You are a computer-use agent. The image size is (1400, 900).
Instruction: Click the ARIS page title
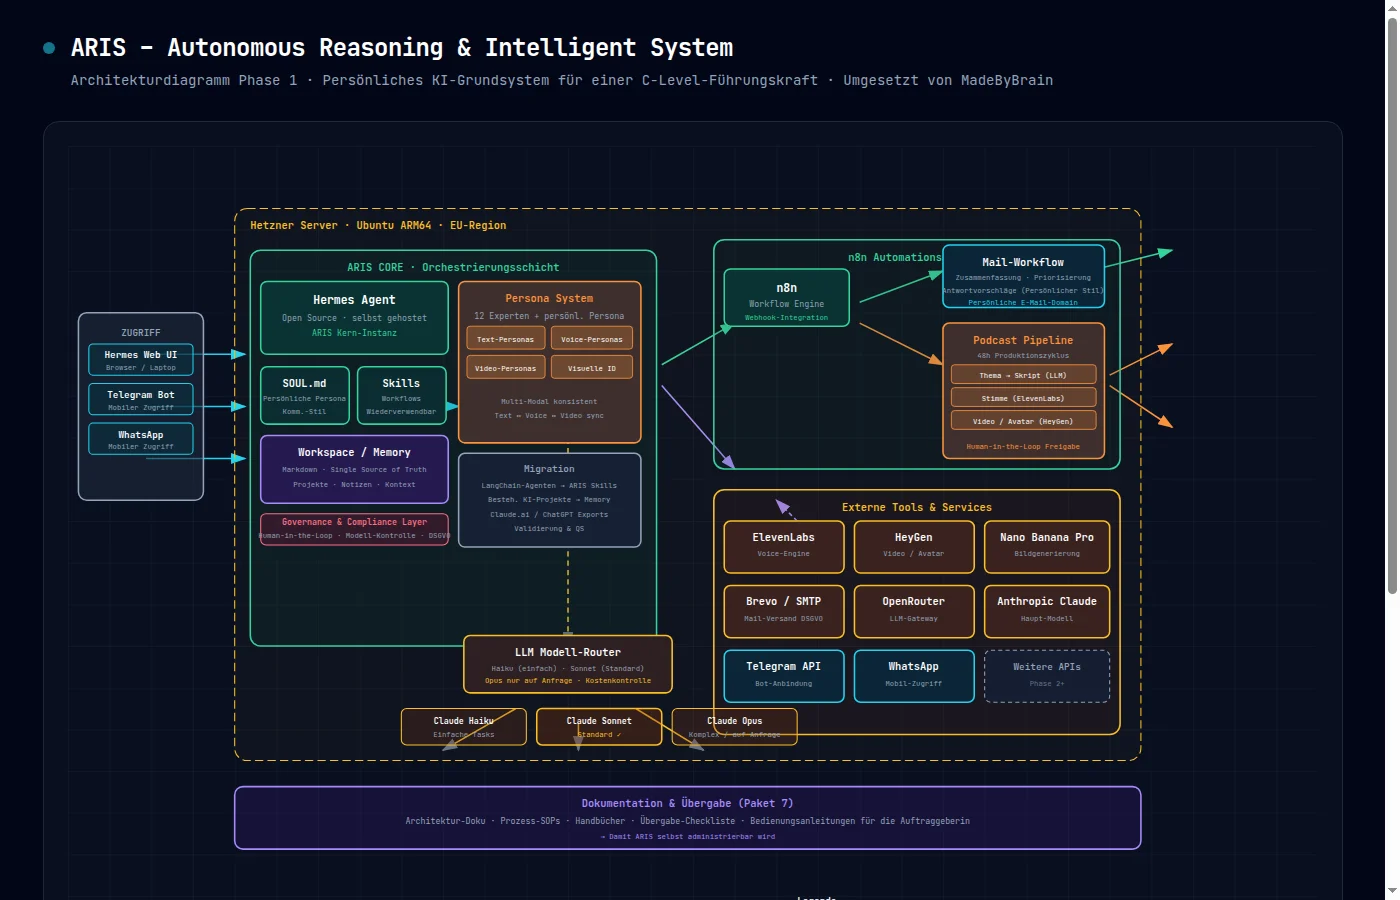(402, 47)
